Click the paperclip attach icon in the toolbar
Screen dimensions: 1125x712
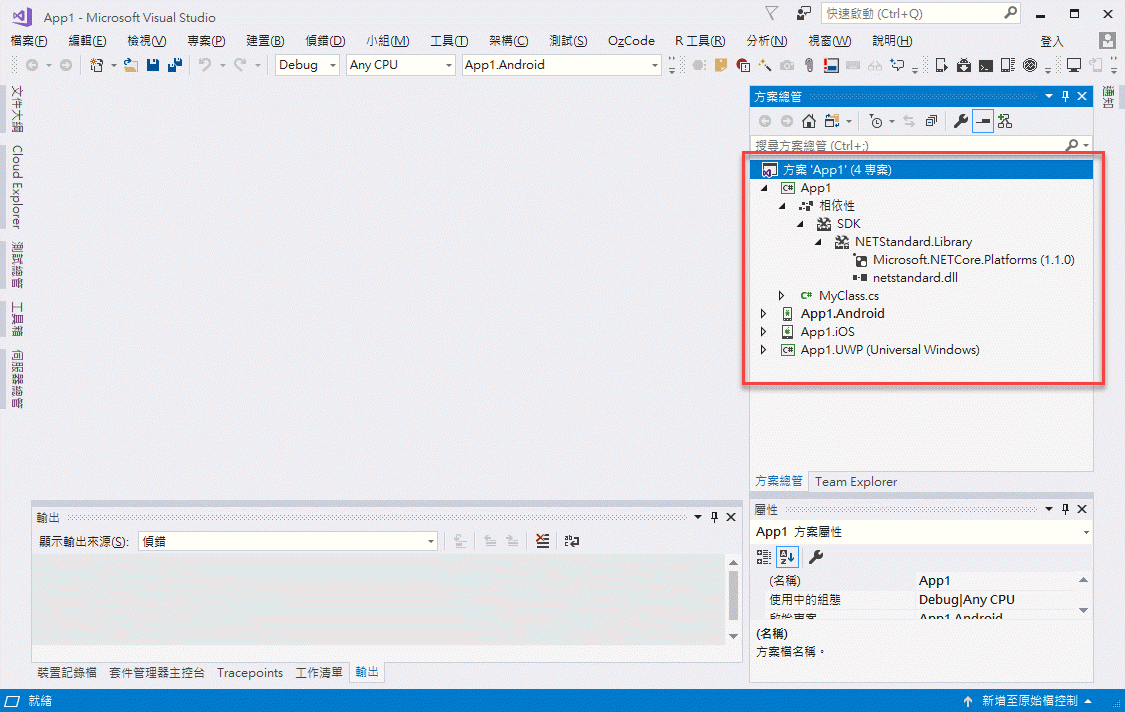click(x=809, y=65)
